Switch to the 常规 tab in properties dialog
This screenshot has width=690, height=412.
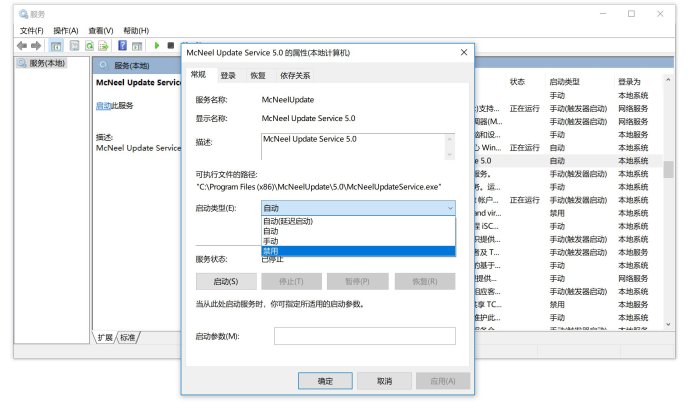coord(198,74)
